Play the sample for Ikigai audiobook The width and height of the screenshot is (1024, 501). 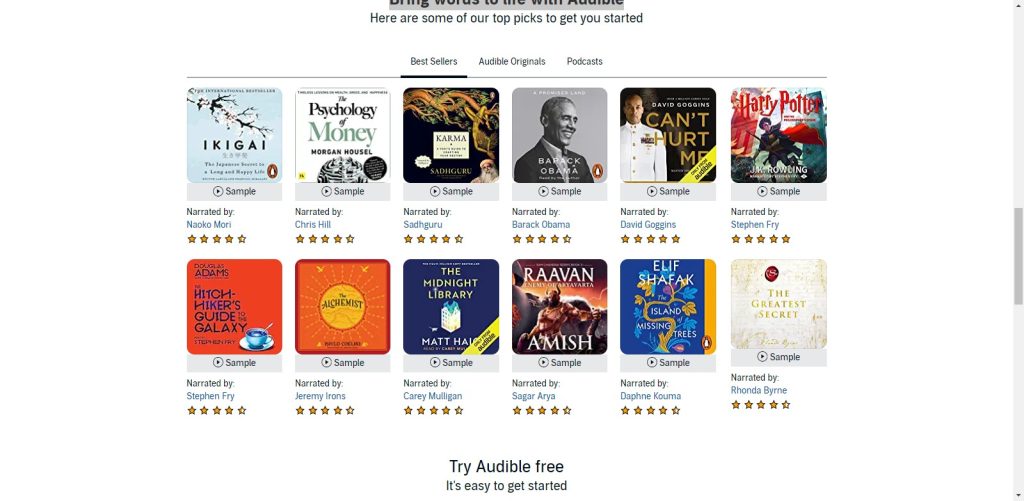point(234,191)
